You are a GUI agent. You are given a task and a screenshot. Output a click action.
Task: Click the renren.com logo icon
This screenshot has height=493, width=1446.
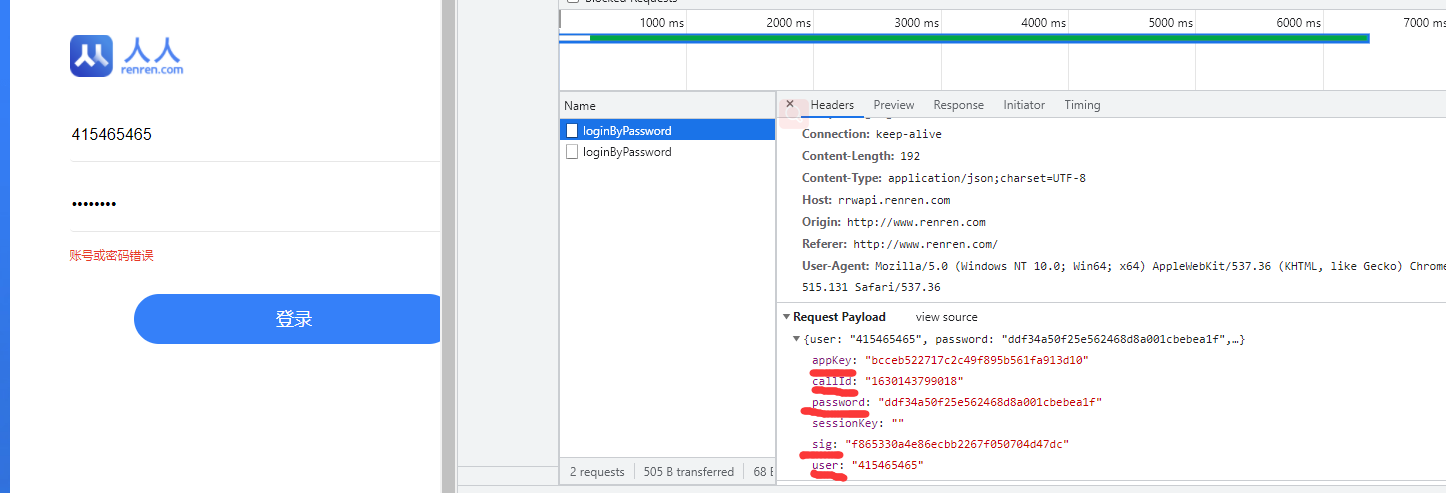[x=91, y=55]
